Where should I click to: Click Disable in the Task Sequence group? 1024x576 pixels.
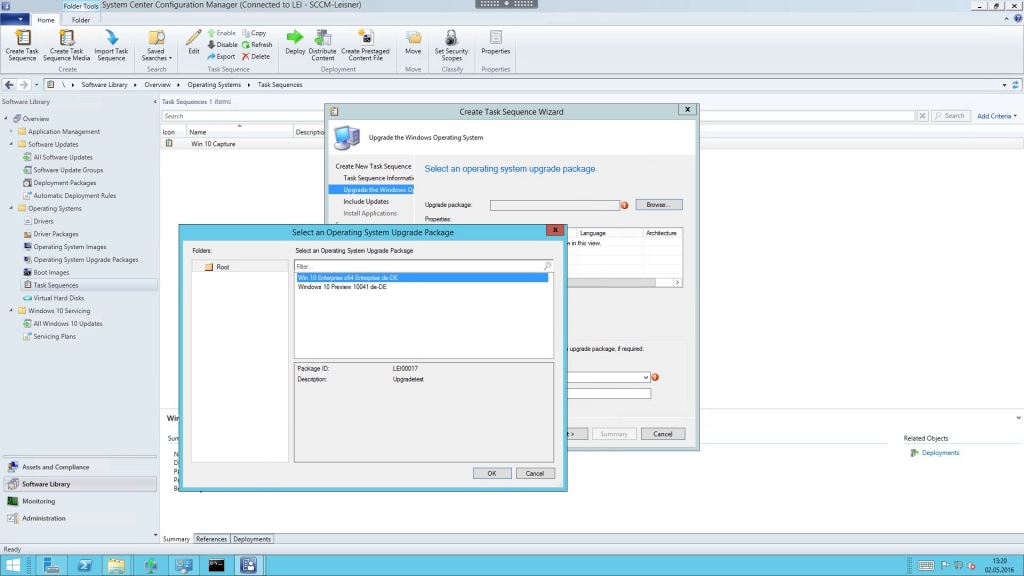coord(222,44)
